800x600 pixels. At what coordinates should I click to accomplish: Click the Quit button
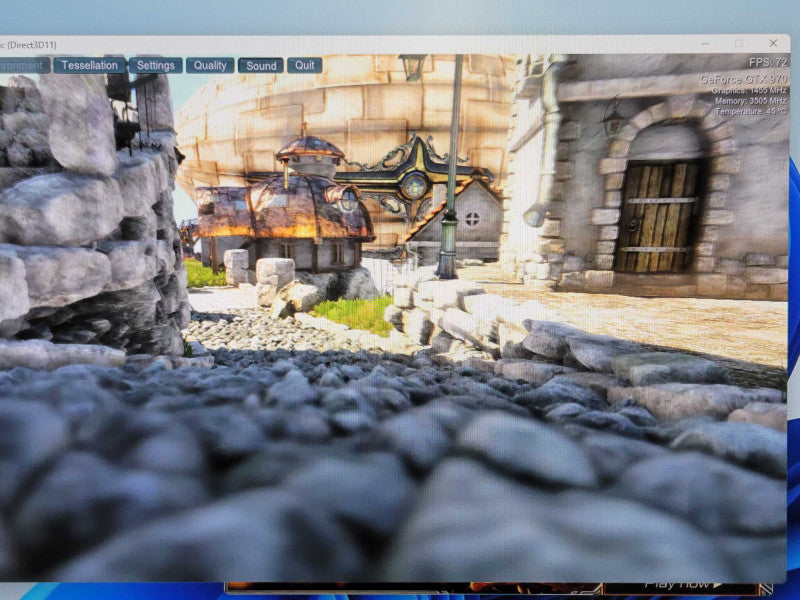(x=305, y=65)
